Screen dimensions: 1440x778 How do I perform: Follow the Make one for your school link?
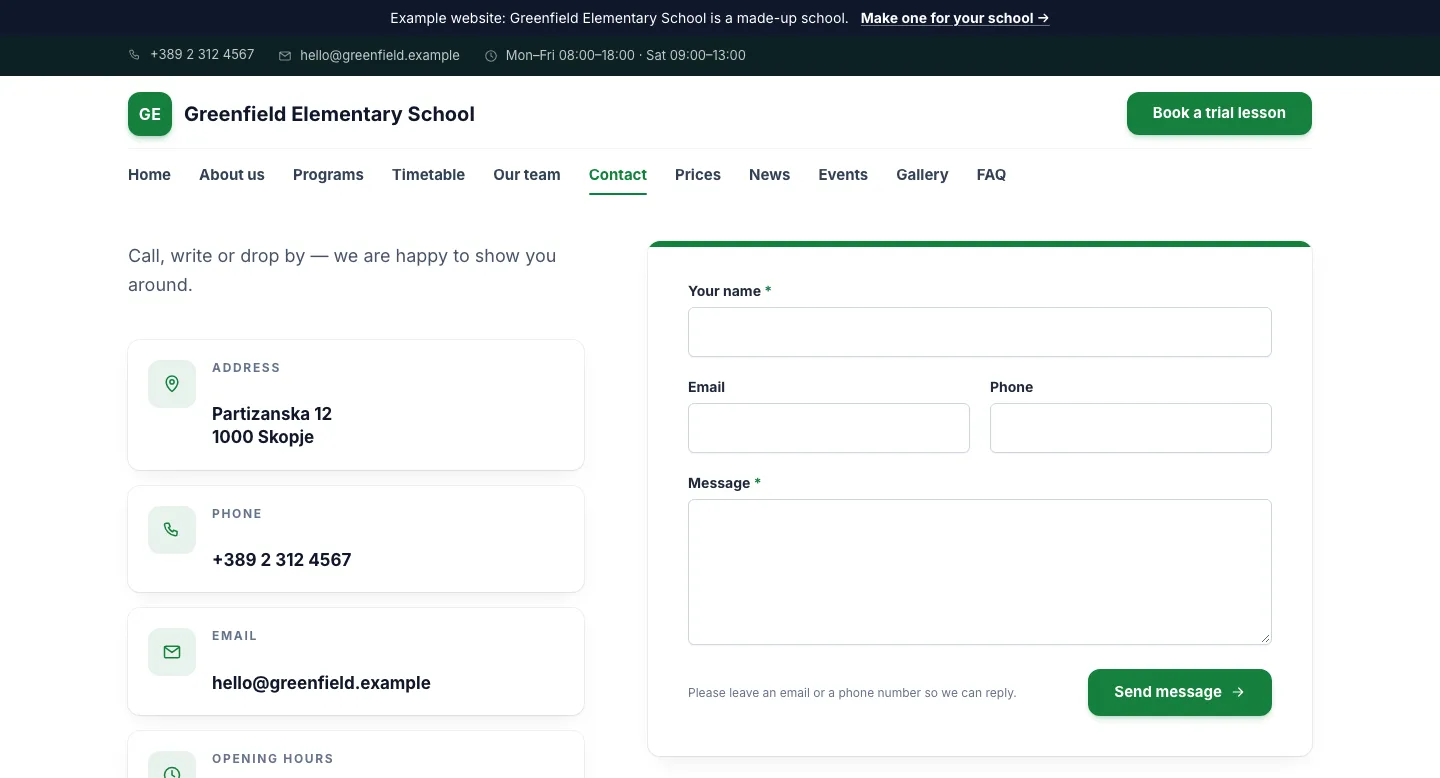(955, 18)
